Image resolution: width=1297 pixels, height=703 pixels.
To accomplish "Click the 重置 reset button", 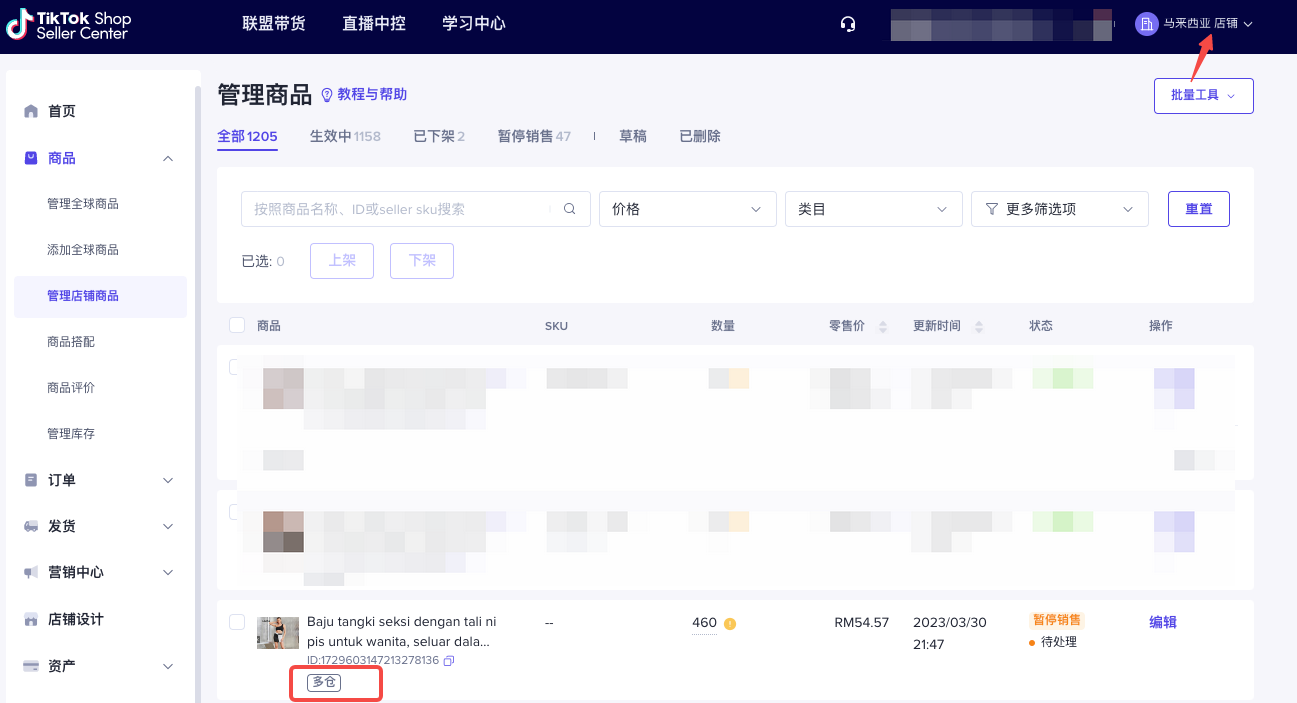I will [x=1198, y=209].
